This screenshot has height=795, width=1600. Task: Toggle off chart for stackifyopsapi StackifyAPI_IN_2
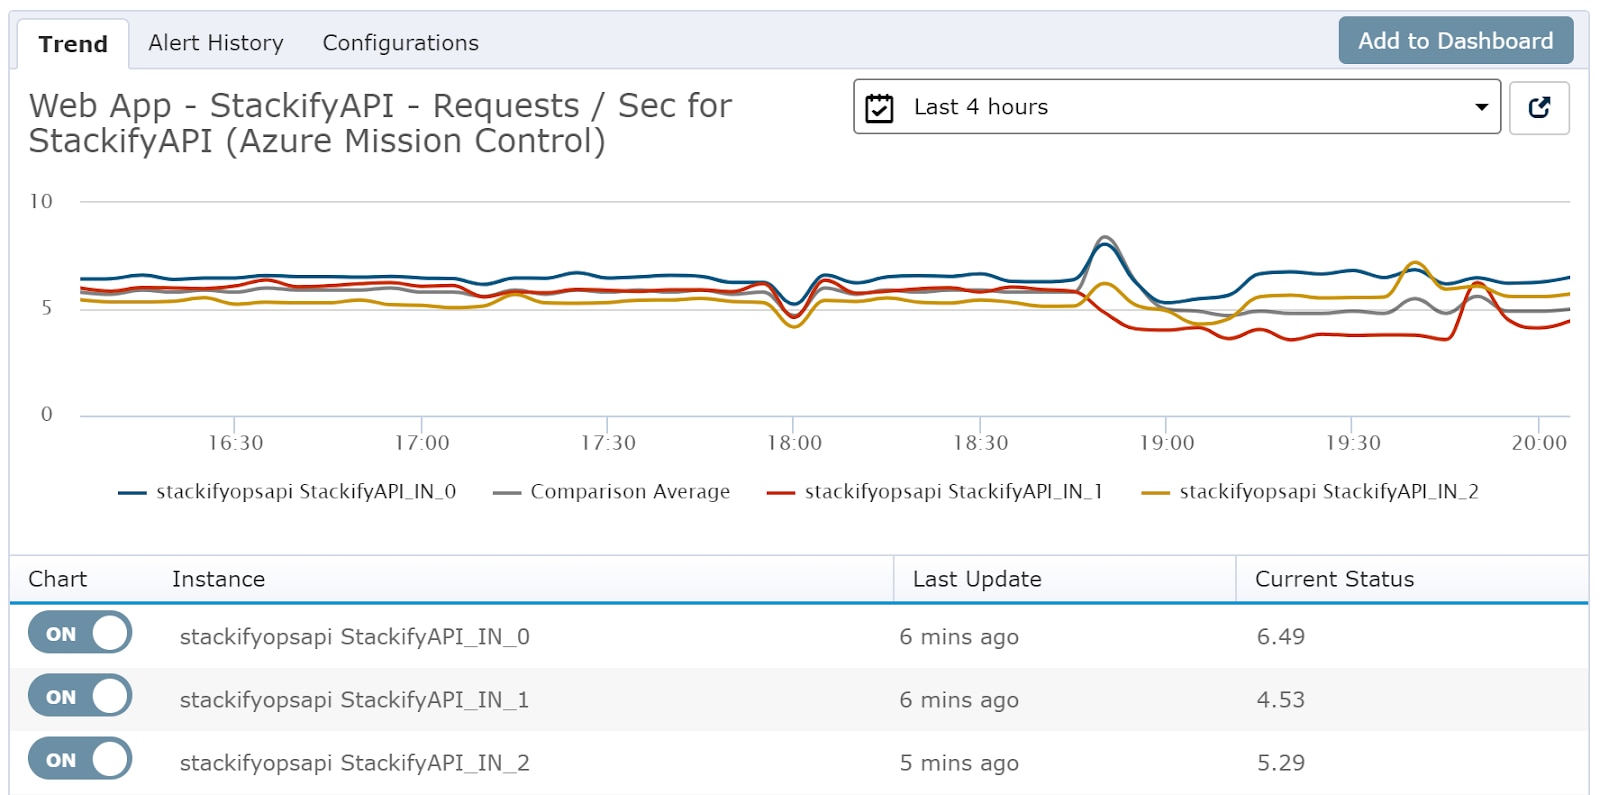pyautogui.click(x=79, y=759)
